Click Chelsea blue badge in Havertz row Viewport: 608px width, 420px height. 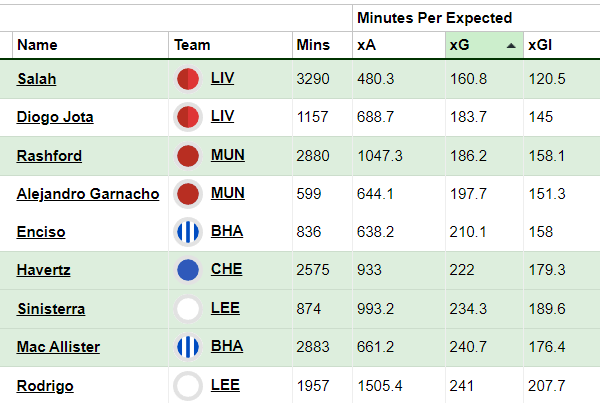[x=188, y=270]
